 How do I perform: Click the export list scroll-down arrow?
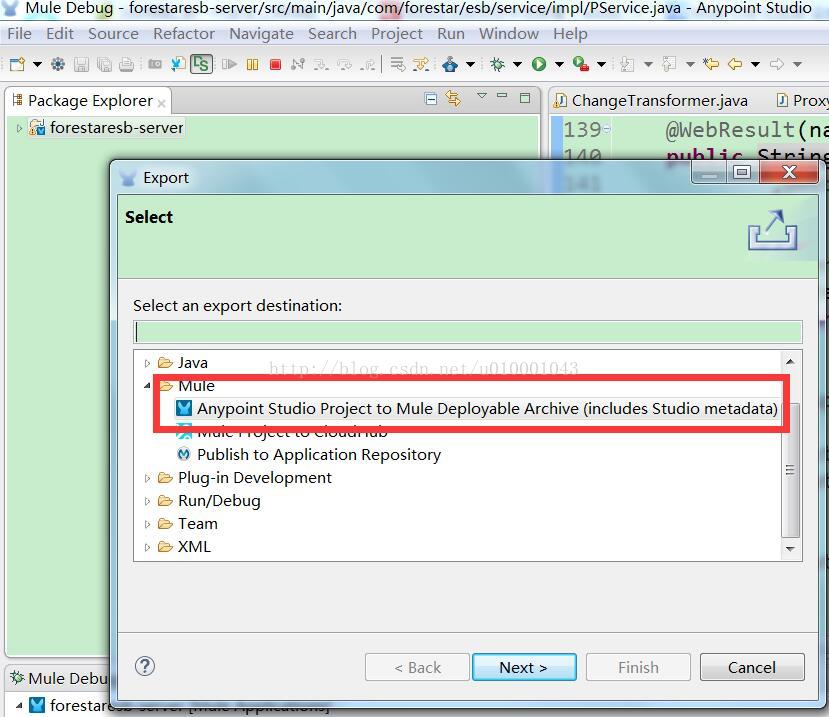[790, 549]
